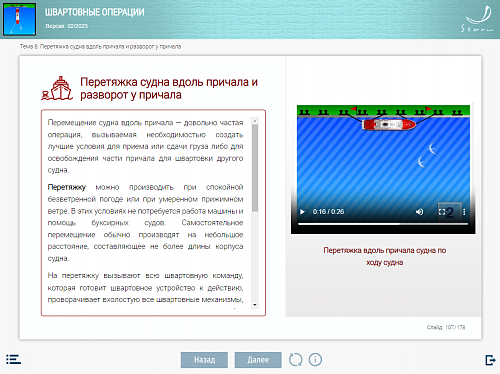
Task: Open the video more-options menu
Action: pyautogui.click(x=464, y=212)
